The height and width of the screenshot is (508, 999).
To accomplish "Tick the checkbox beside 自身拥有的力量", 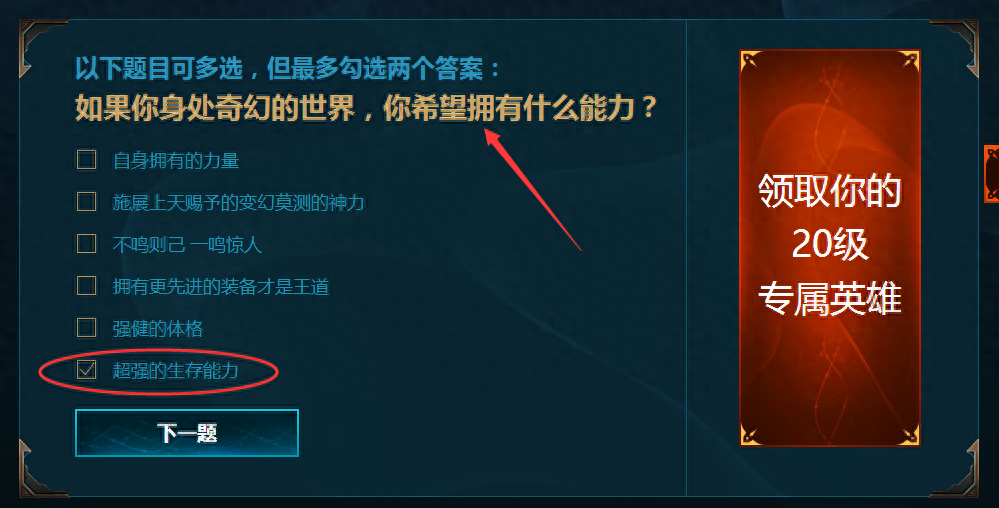I will [x=87, y=159].
